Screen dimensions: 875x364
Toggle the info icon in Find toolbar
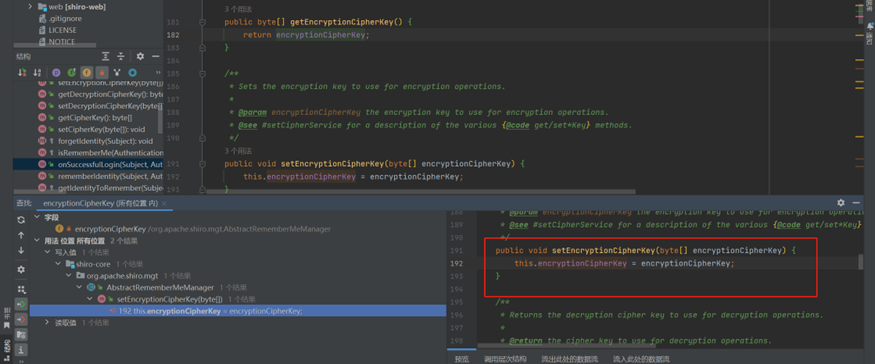[x=21, y=349]
